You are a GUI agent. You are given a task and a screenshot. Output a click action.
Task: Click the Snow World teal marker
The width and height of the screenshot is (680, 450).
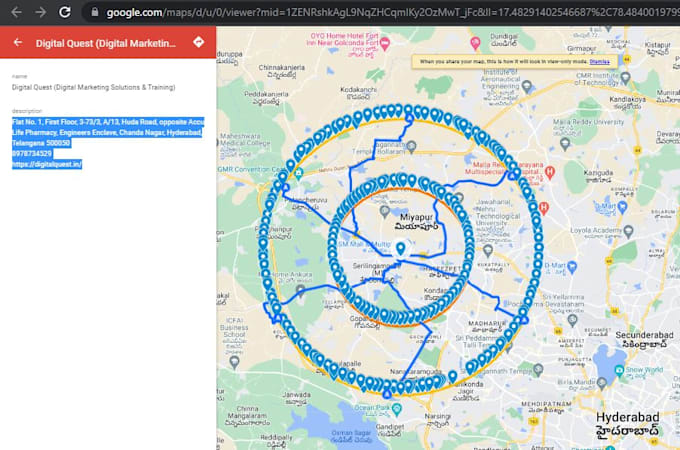619,370
